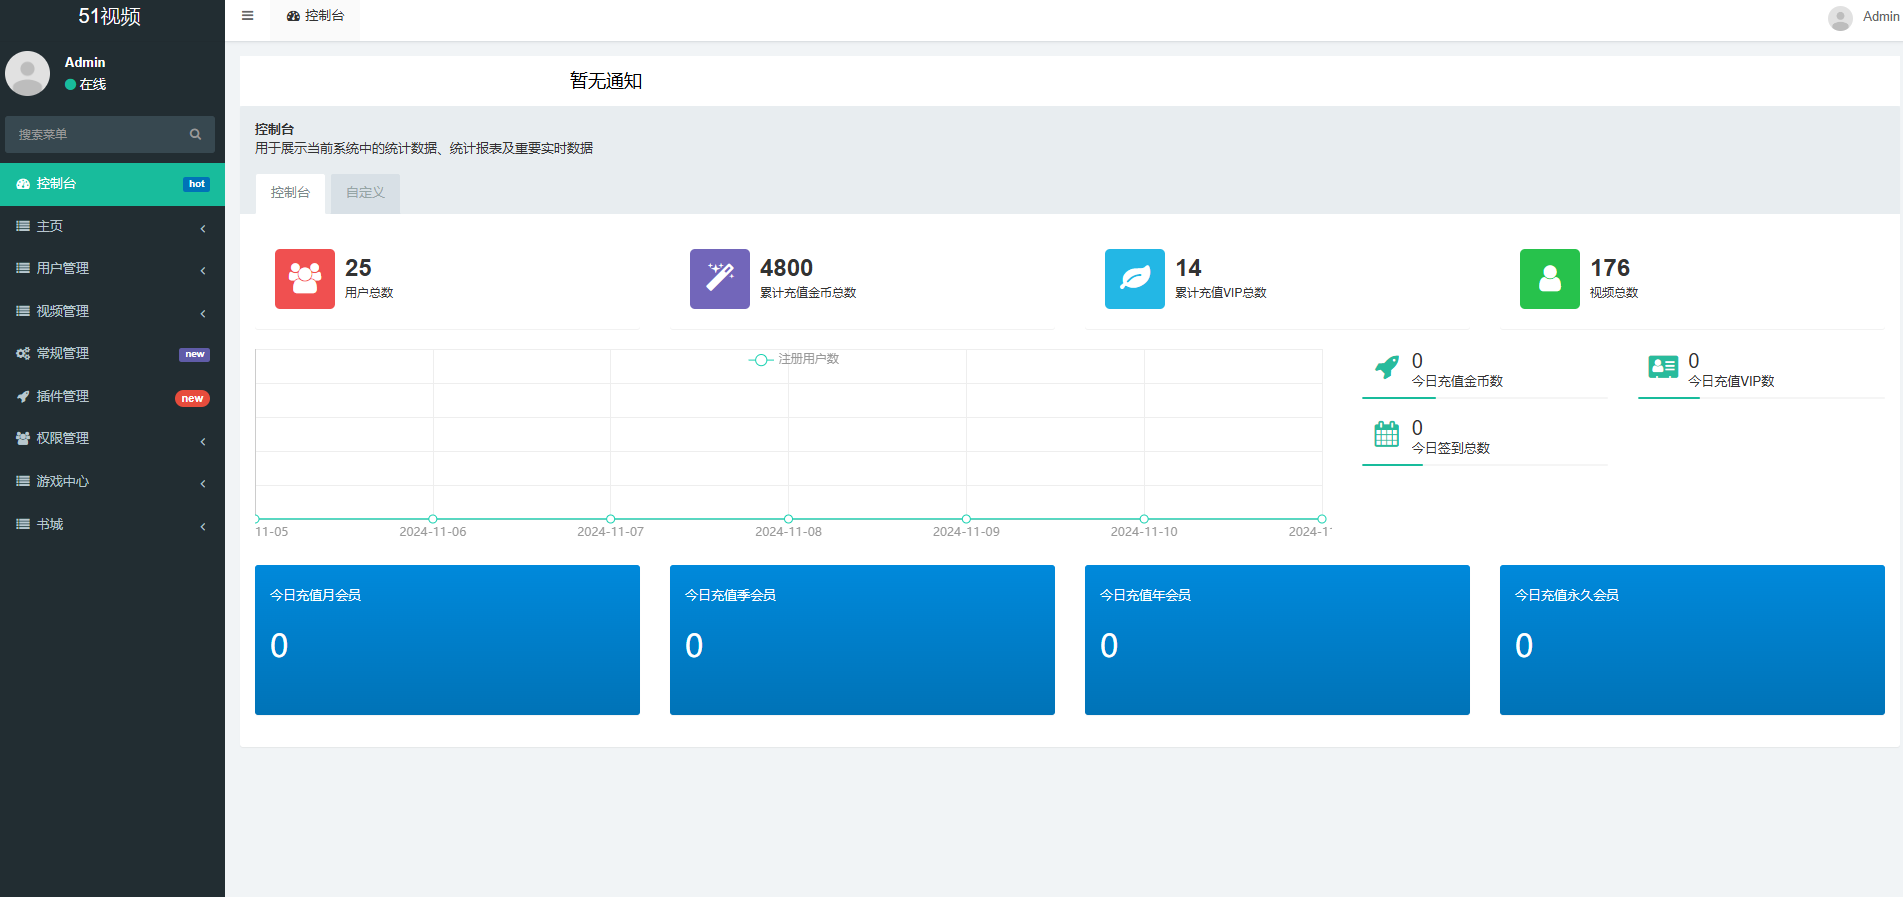Expand the 游戏中心 sidebar menu
The image size is (1903, 897).
tap(112, 481)
